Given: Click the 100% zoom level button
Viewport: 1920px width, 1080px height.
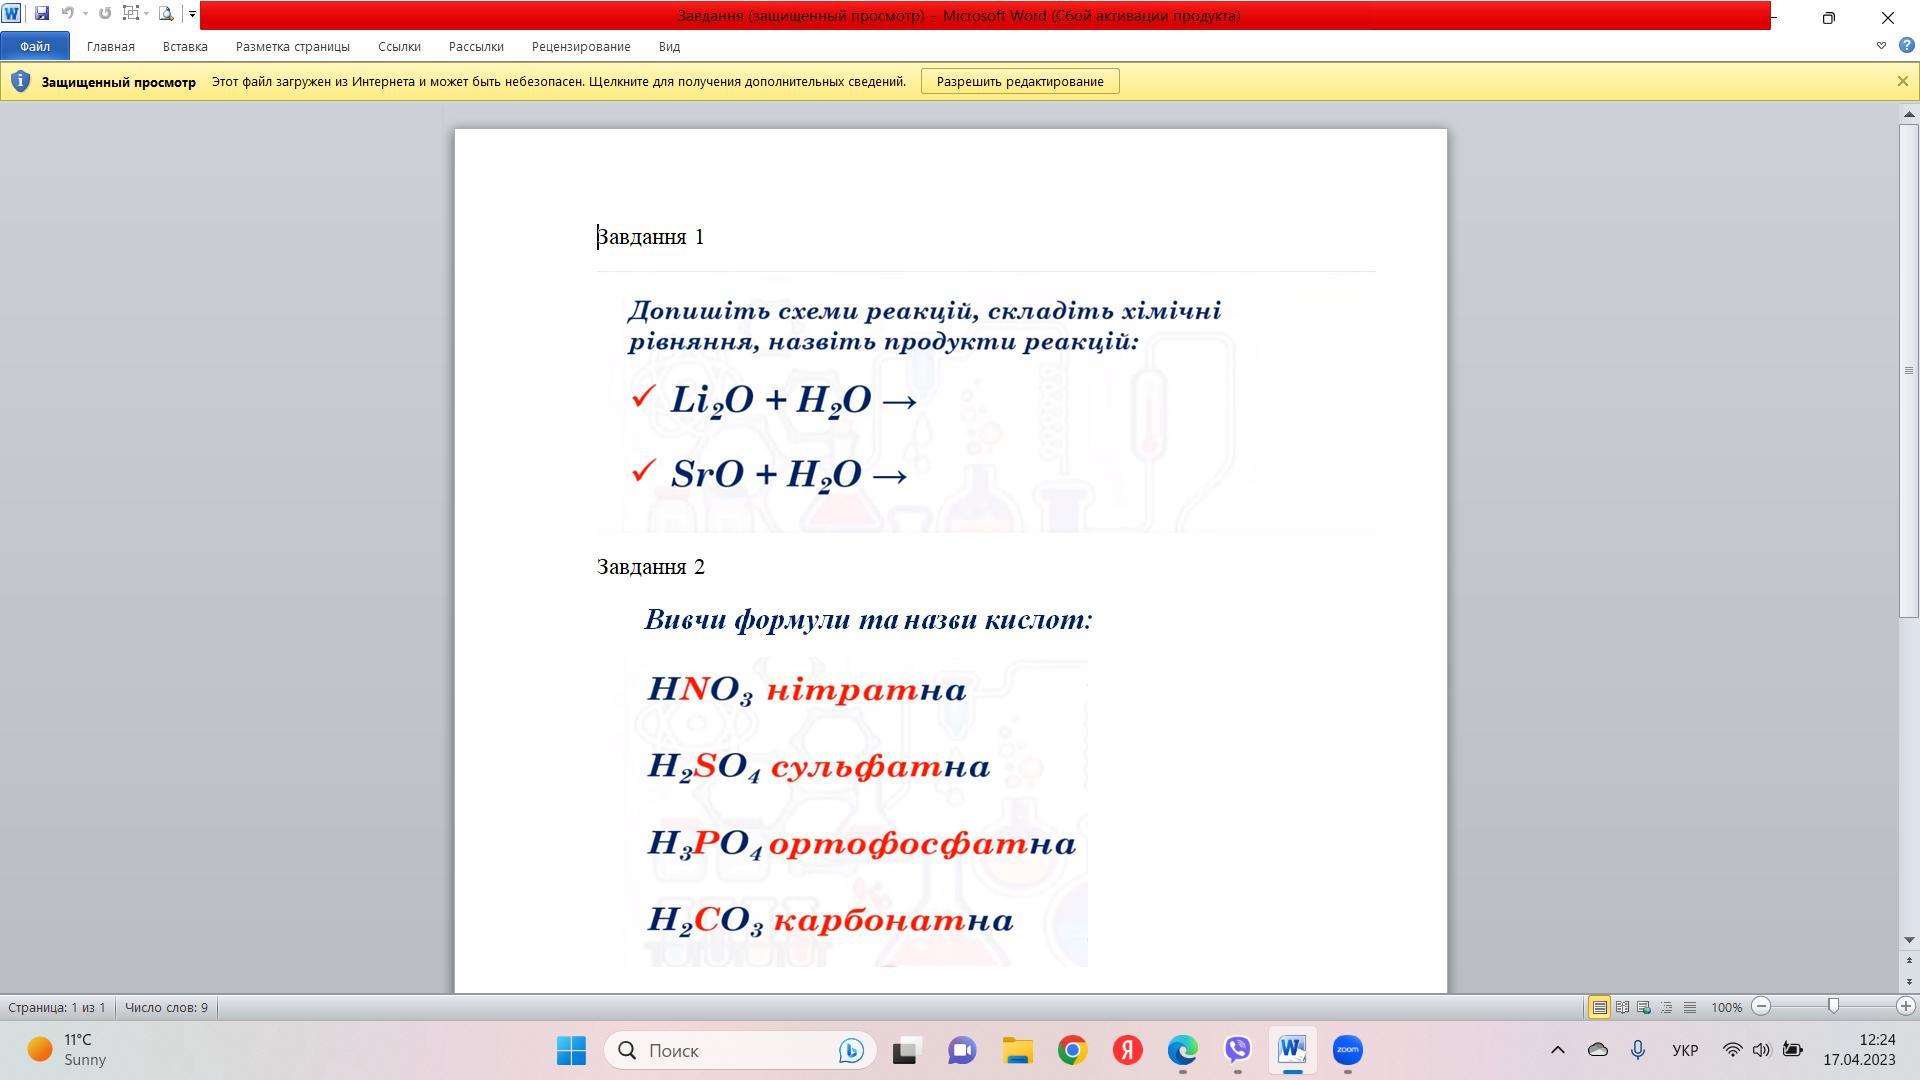Looking at the screenshot, I should point(1726,1007).
